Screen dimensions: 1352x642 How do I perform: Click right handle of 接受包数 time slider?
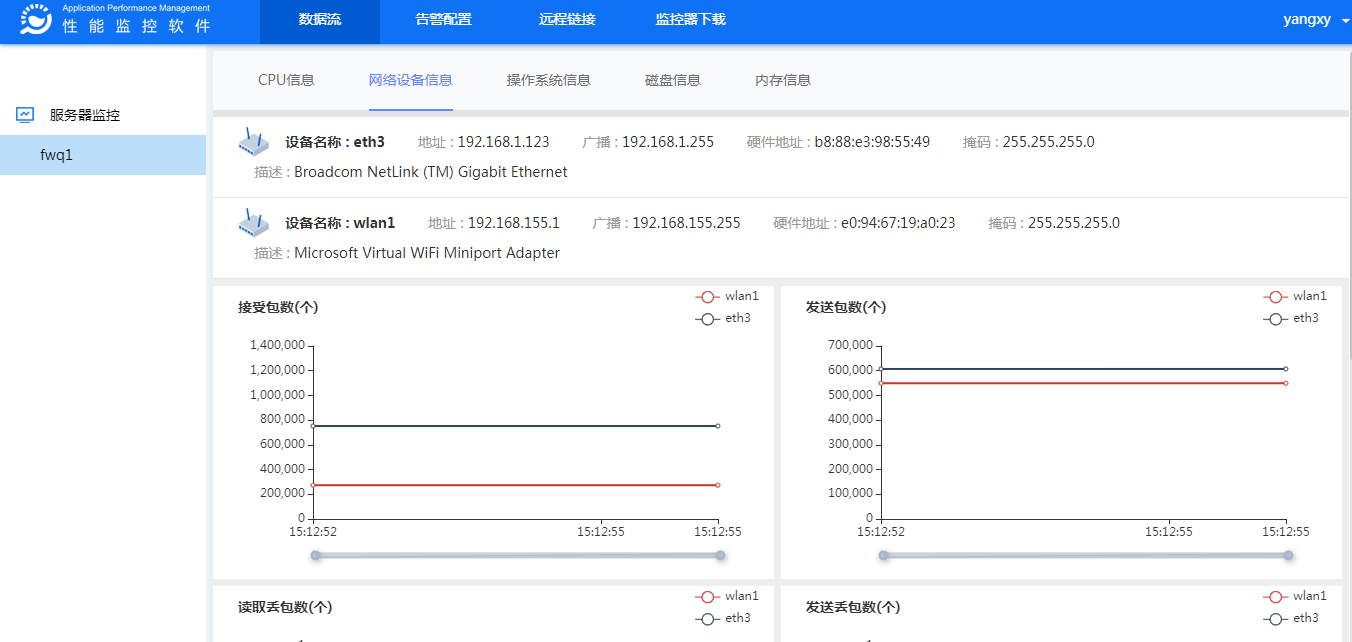pos(720,555)
